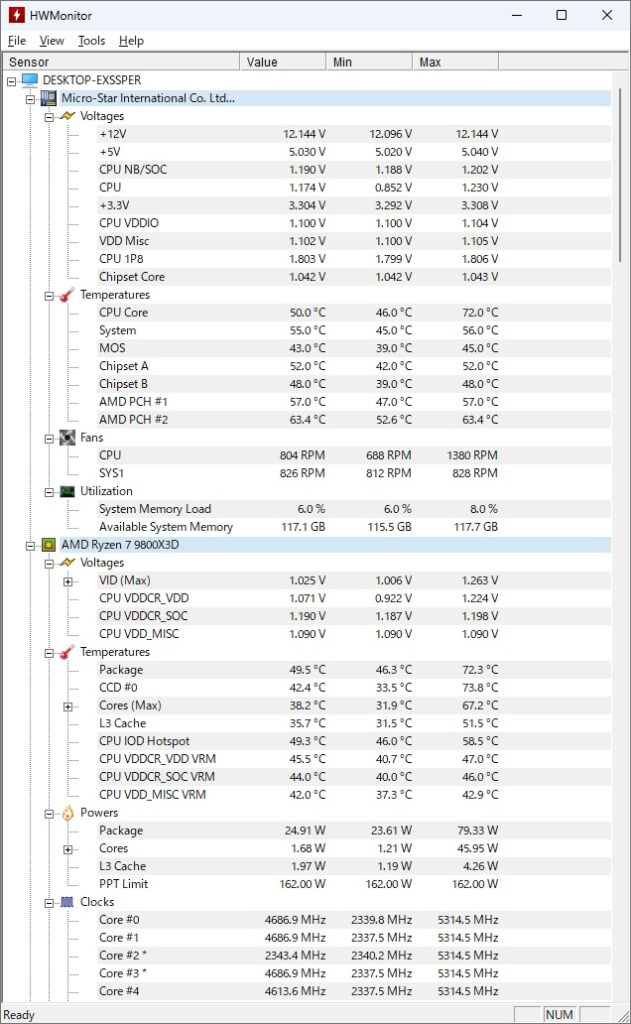Expand the VID (Max) voltage entry

(x=68, y=582)
